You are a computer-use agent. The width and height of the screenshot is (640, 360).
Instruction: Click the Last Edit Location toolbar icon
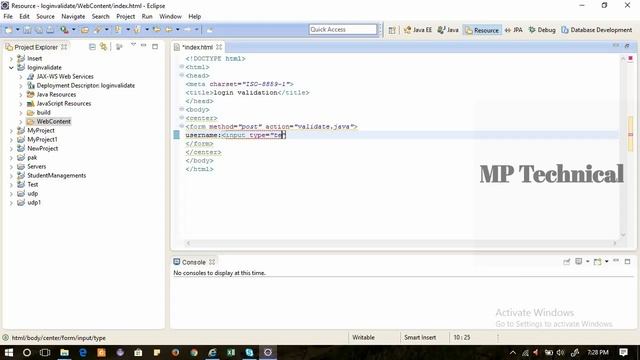156,30
